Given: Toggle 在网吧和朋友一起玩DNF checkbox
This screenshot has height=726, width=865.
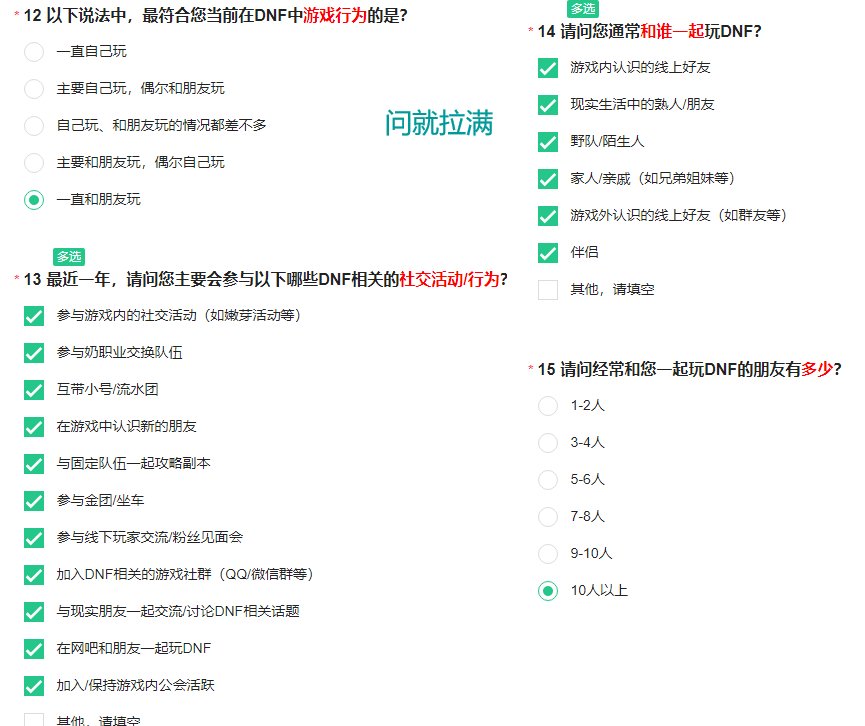Looking at the screenshot, I should tap(34, 649).
